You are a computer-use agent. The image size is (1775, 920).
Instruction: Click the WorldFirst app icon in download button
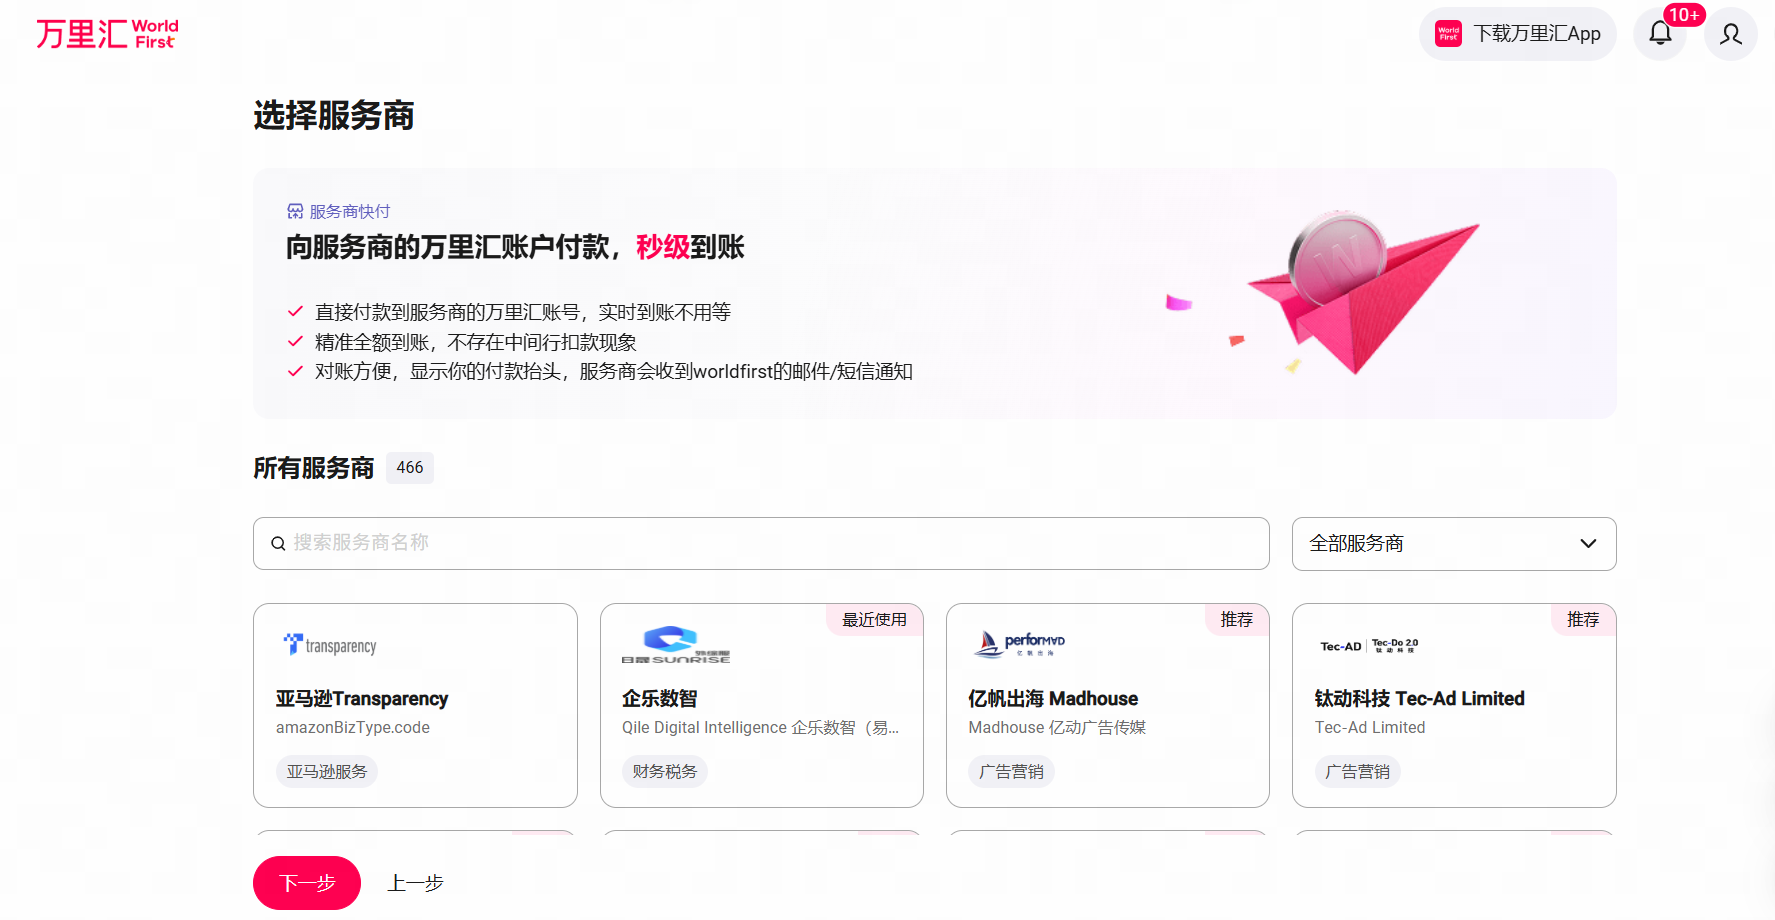(1448, 34)
